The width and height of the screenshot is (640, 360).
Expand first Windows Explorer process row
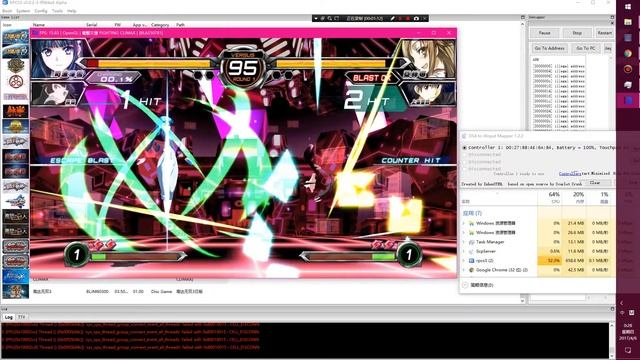464,223
